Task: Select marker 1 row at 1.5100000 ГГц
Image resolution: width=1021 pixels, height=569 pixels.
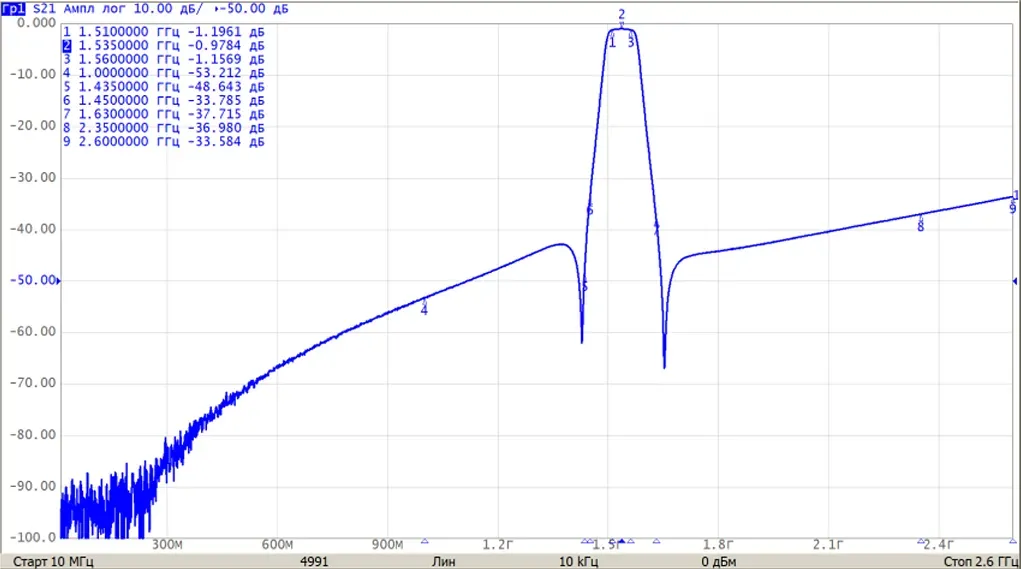Action: pos(163,32)
